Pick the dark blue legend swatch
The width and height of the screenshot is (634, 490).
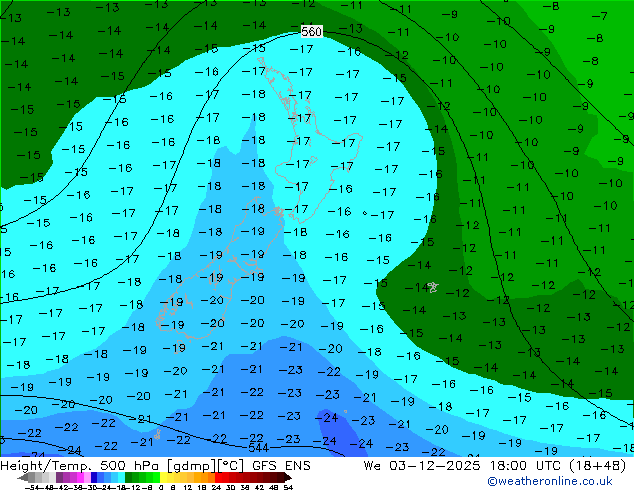pyautogui.click(x=94, y=477)
